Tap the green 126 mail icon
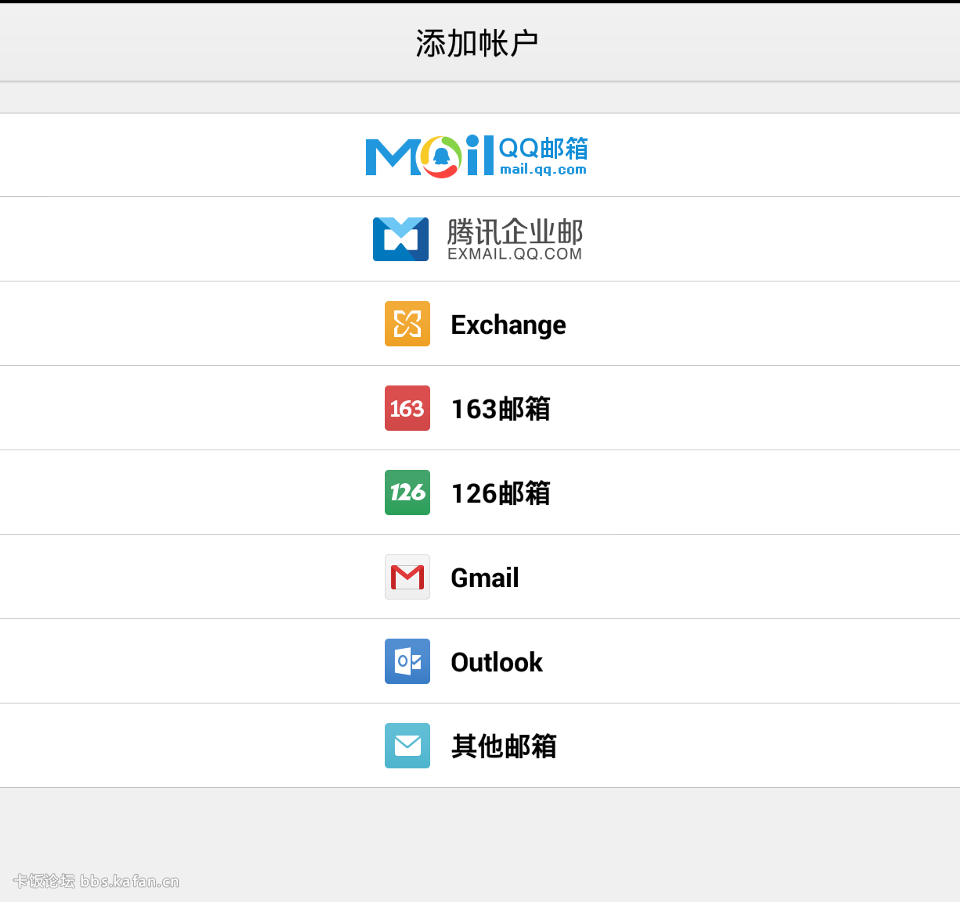Image resolution: width=960 pixels, height=902 pixels. pyautogui.click(x=407, y=492)
